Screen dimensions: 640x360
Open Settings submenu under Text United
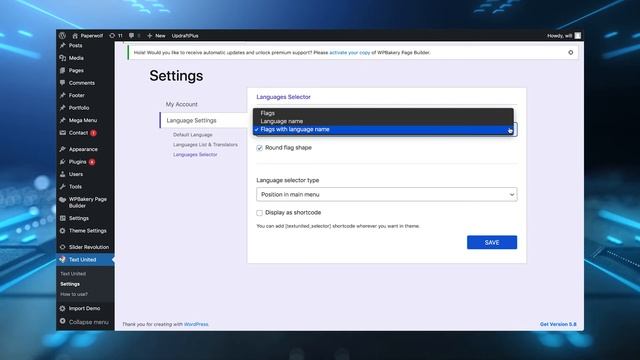(x=70, y=284)
